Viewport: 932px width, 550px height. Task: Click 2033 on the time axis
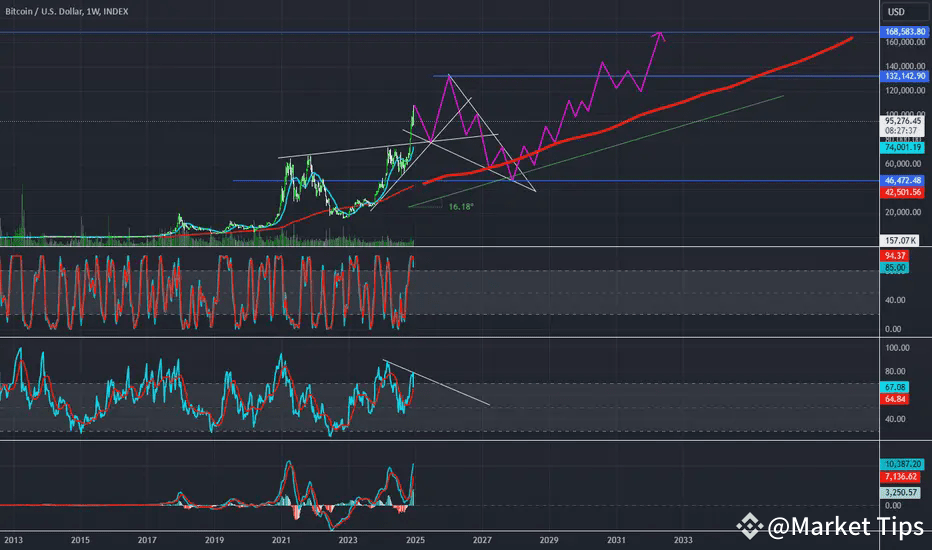pyautogui.click(x=683, y=540)
